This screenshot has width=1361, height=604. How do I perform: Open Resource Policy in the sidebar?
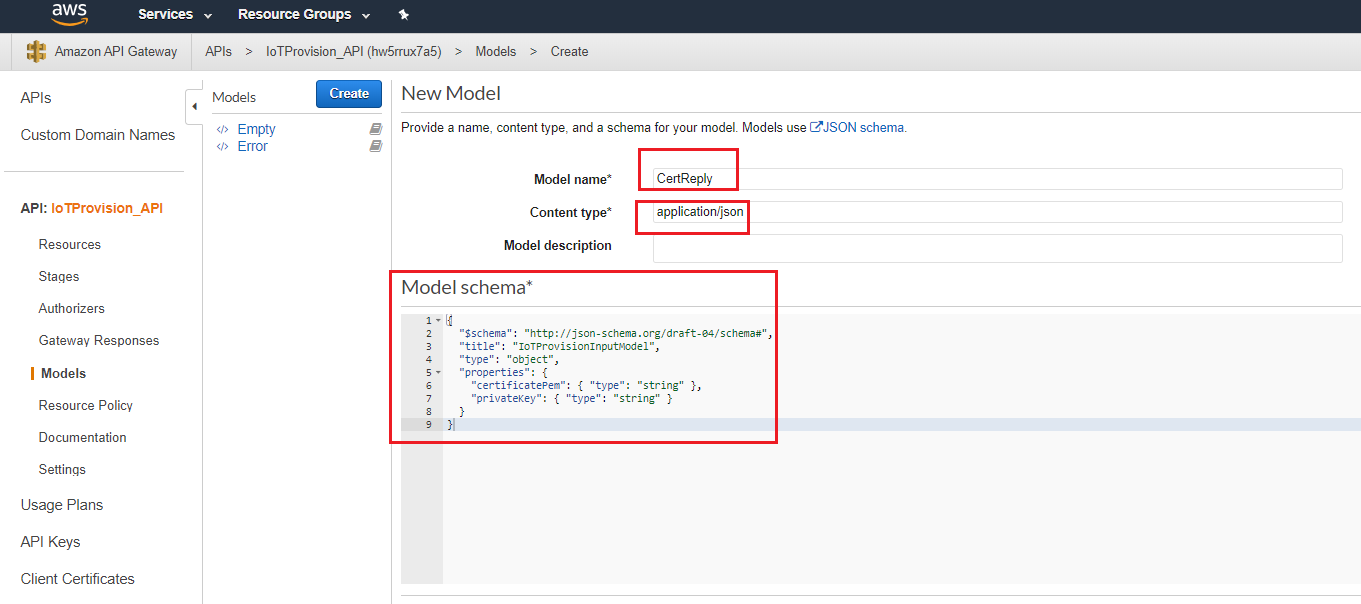coord(86,405)
